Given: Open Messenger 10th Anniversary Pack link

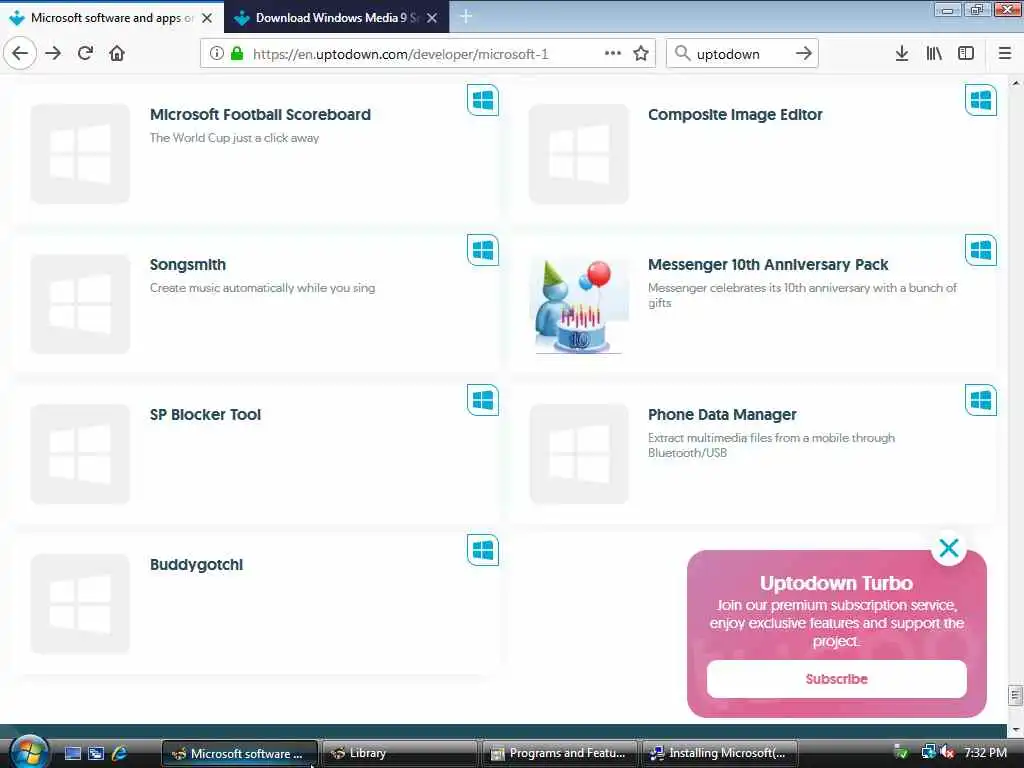Looking at the screenshot, I should tap(767, 264).
